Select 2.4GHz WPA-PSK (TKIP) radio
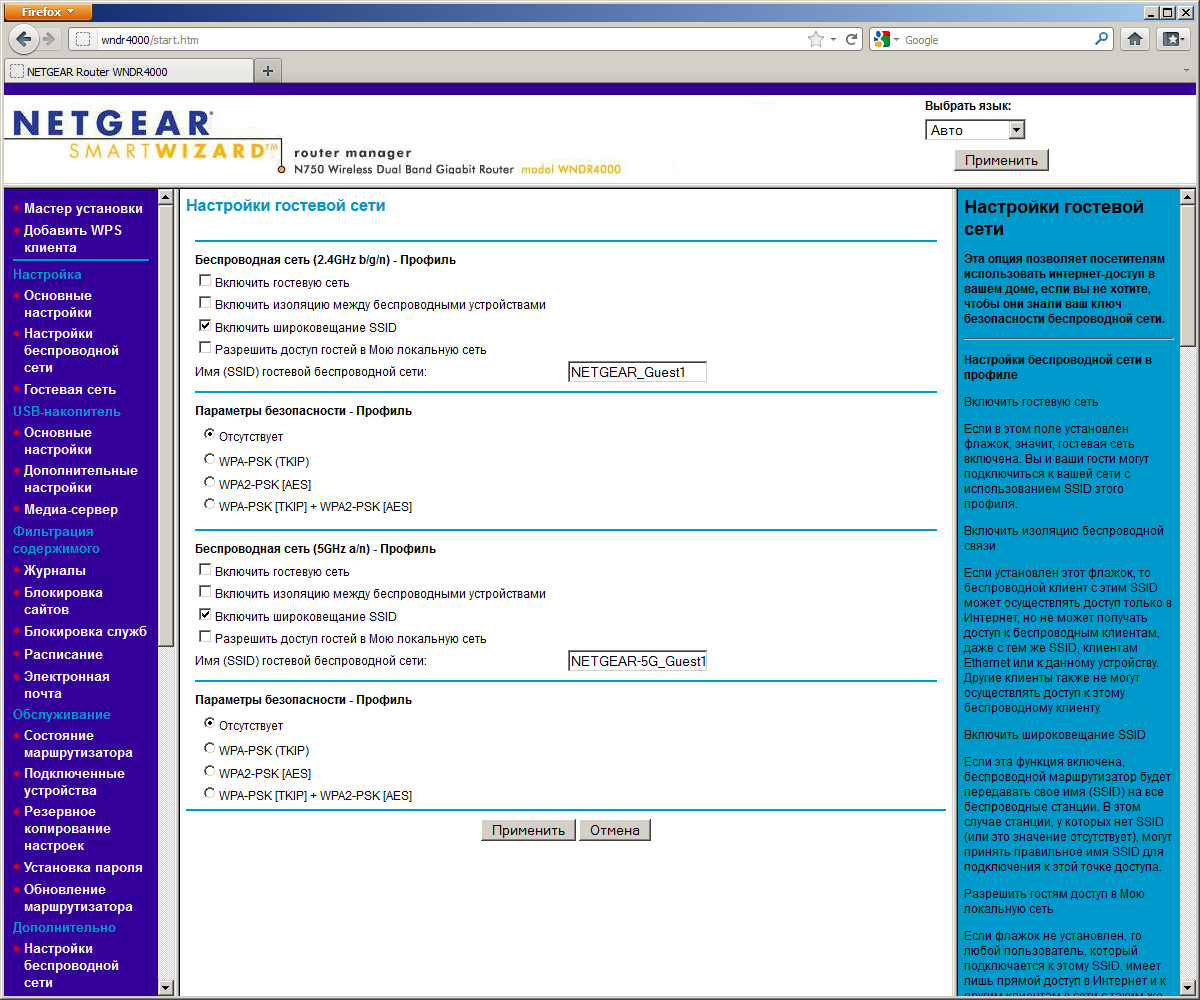 [209, 459]
